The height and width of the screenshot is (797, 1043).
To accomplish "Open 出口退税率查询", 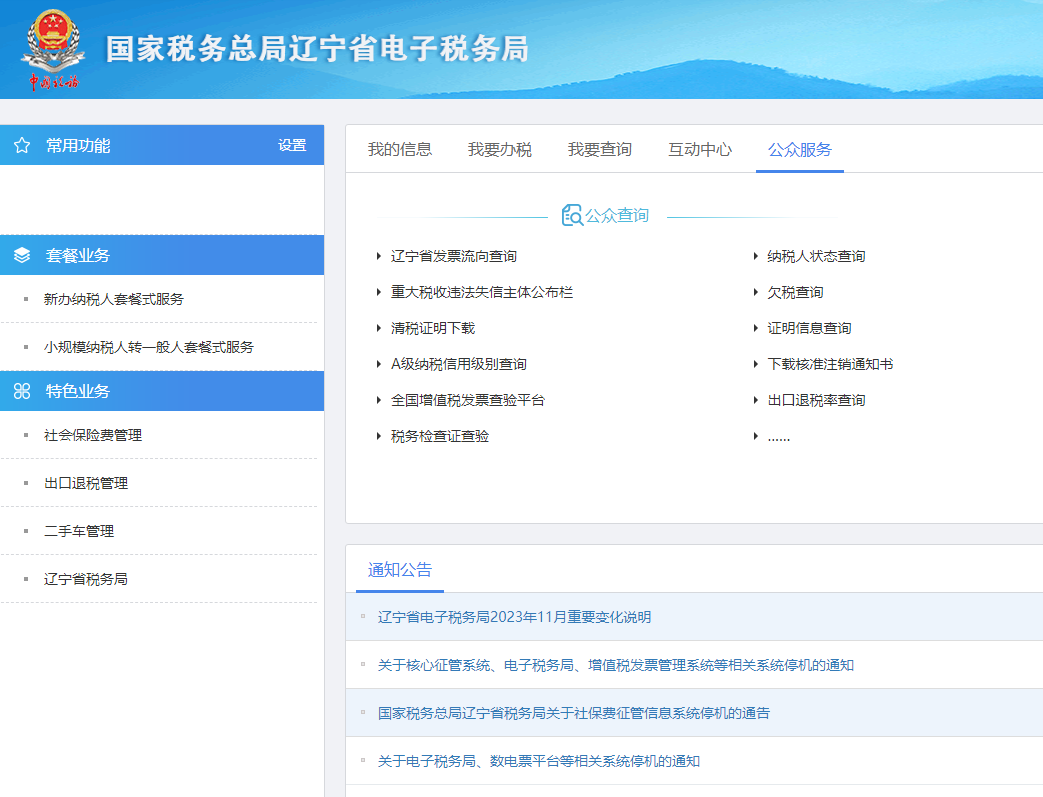I will coord(816,400).
